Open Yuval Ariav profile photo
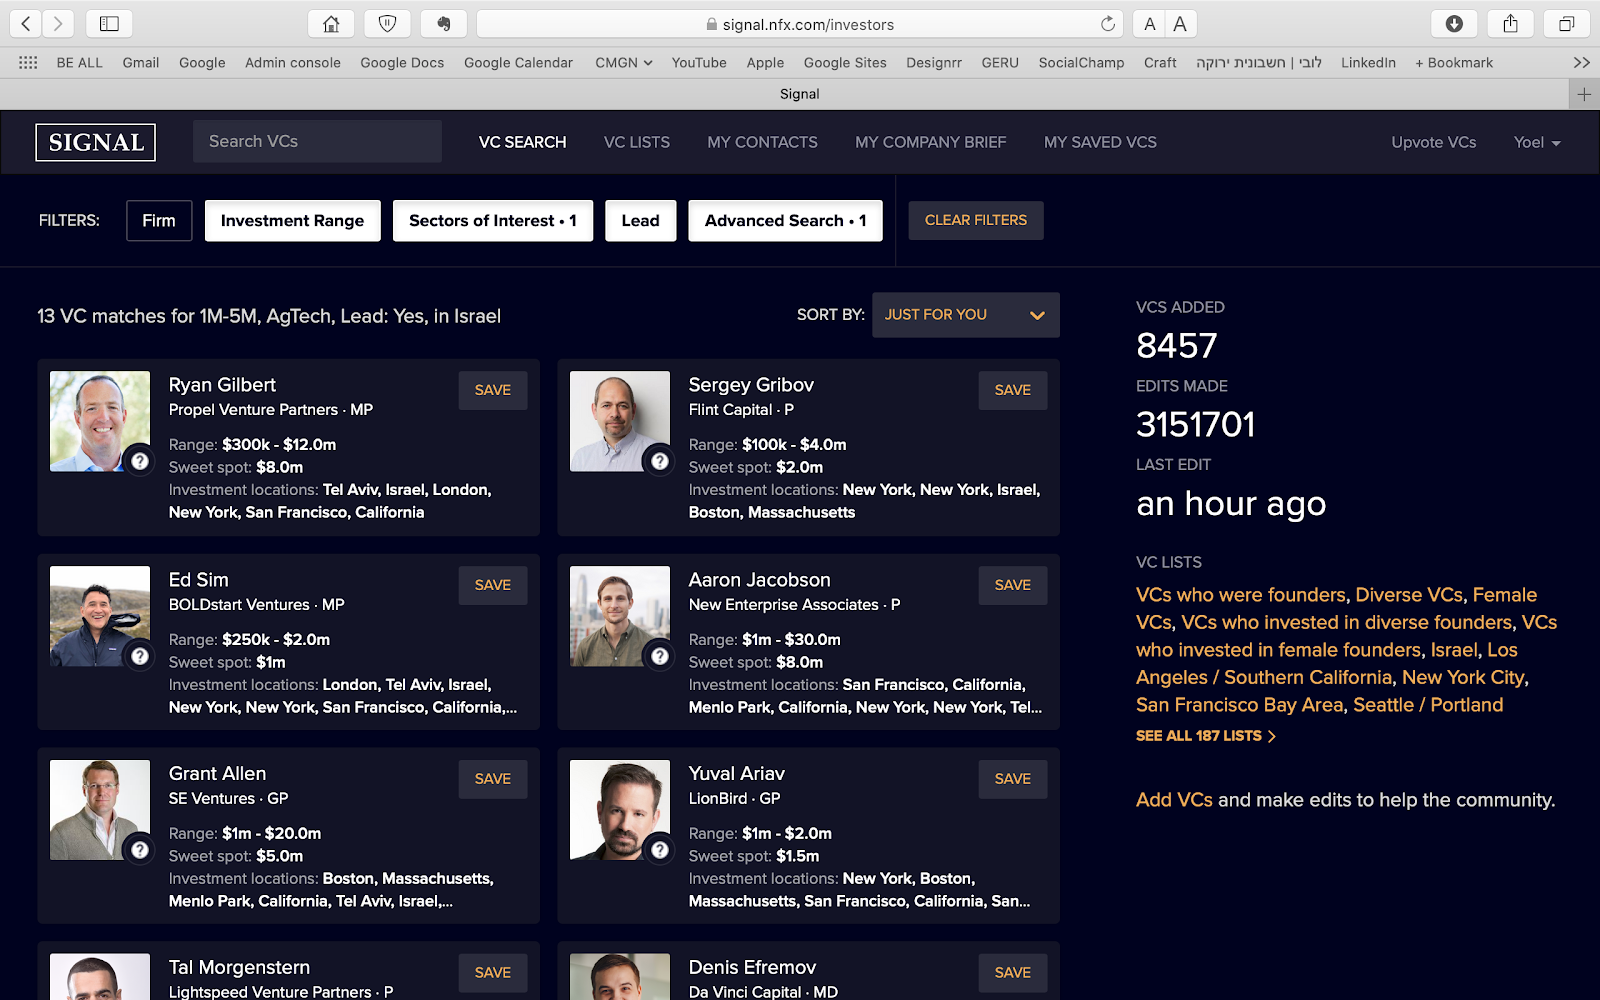 620,810
